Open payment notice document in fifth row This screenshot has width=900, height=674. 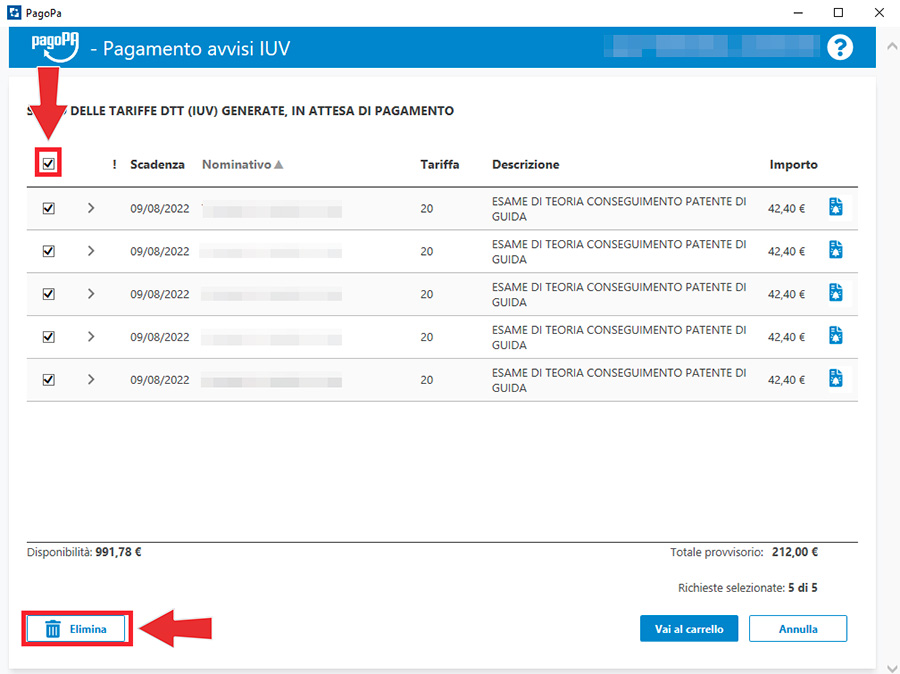[x=836, y=379]
